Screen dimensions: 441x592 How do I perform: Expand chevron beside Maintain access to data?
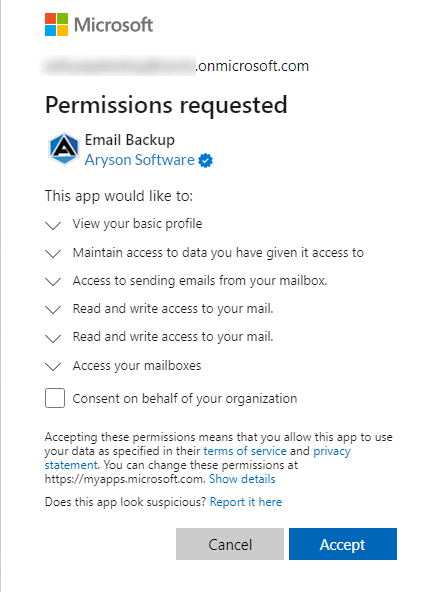tap(53, 254)
